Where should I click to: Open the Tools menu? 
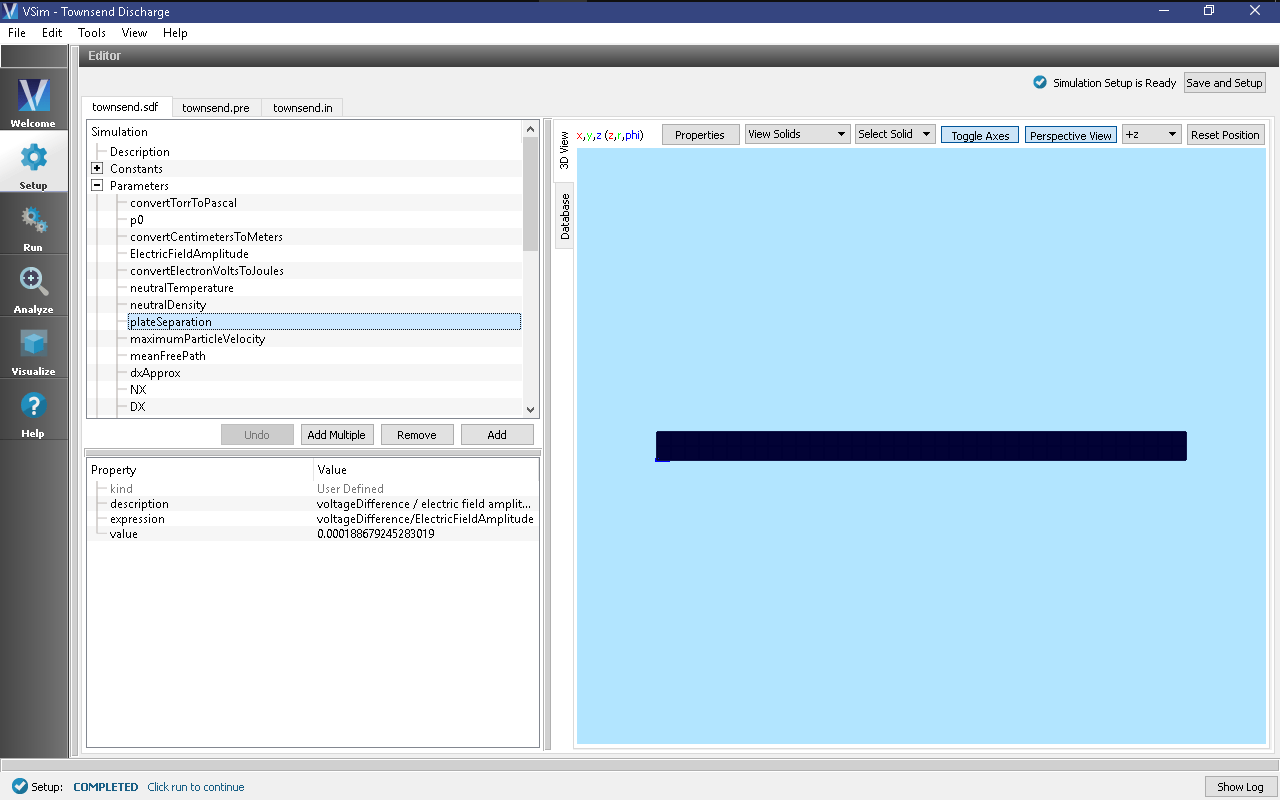click(91, 32)
